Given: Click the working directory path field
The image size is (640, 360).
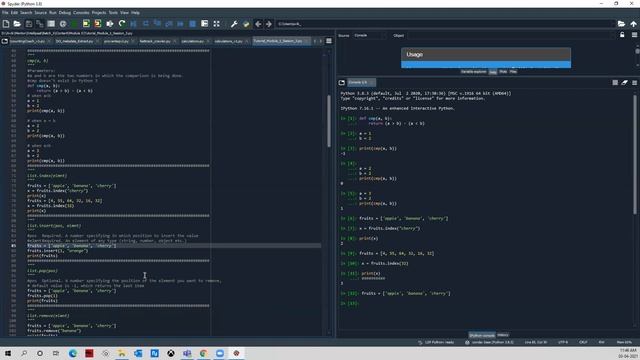Looking at the screenshot, I should (x=445, y=24).
